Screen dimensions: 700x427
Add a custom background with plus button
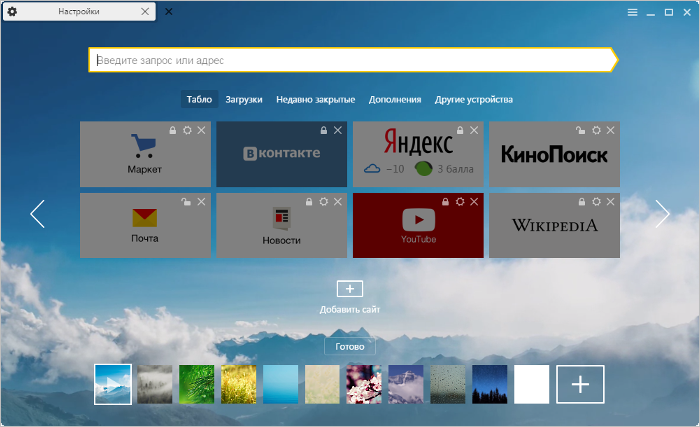point(580,384)
